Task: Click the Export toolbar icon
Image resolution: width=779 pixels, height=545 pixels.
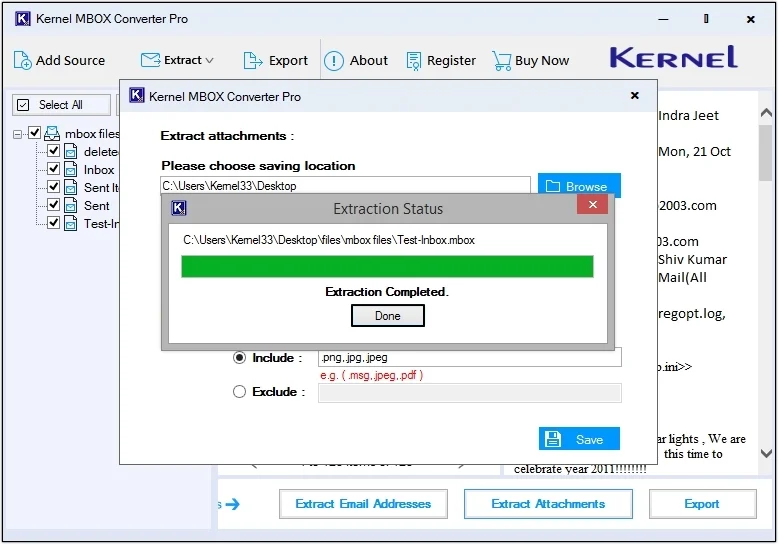Action: point(253,61)
